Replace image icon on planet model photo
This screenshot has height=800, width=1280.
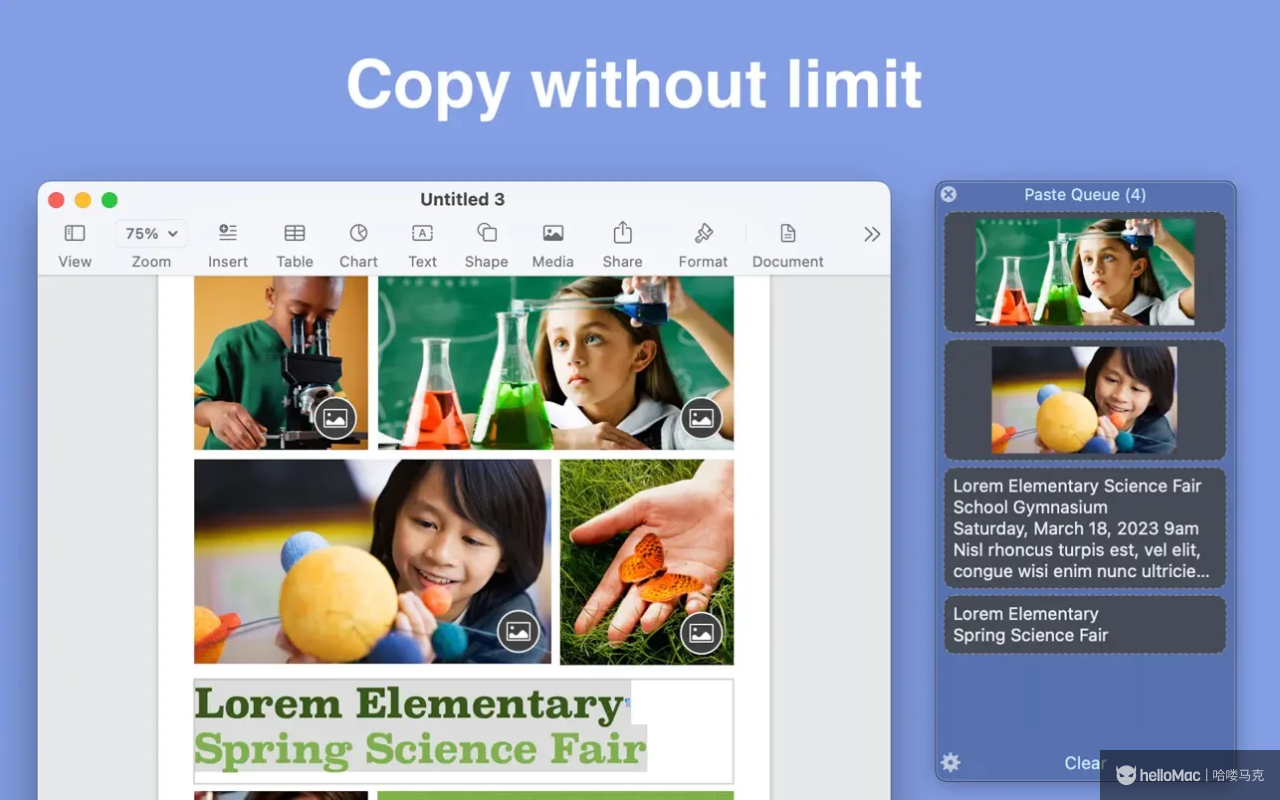(518, 631)
